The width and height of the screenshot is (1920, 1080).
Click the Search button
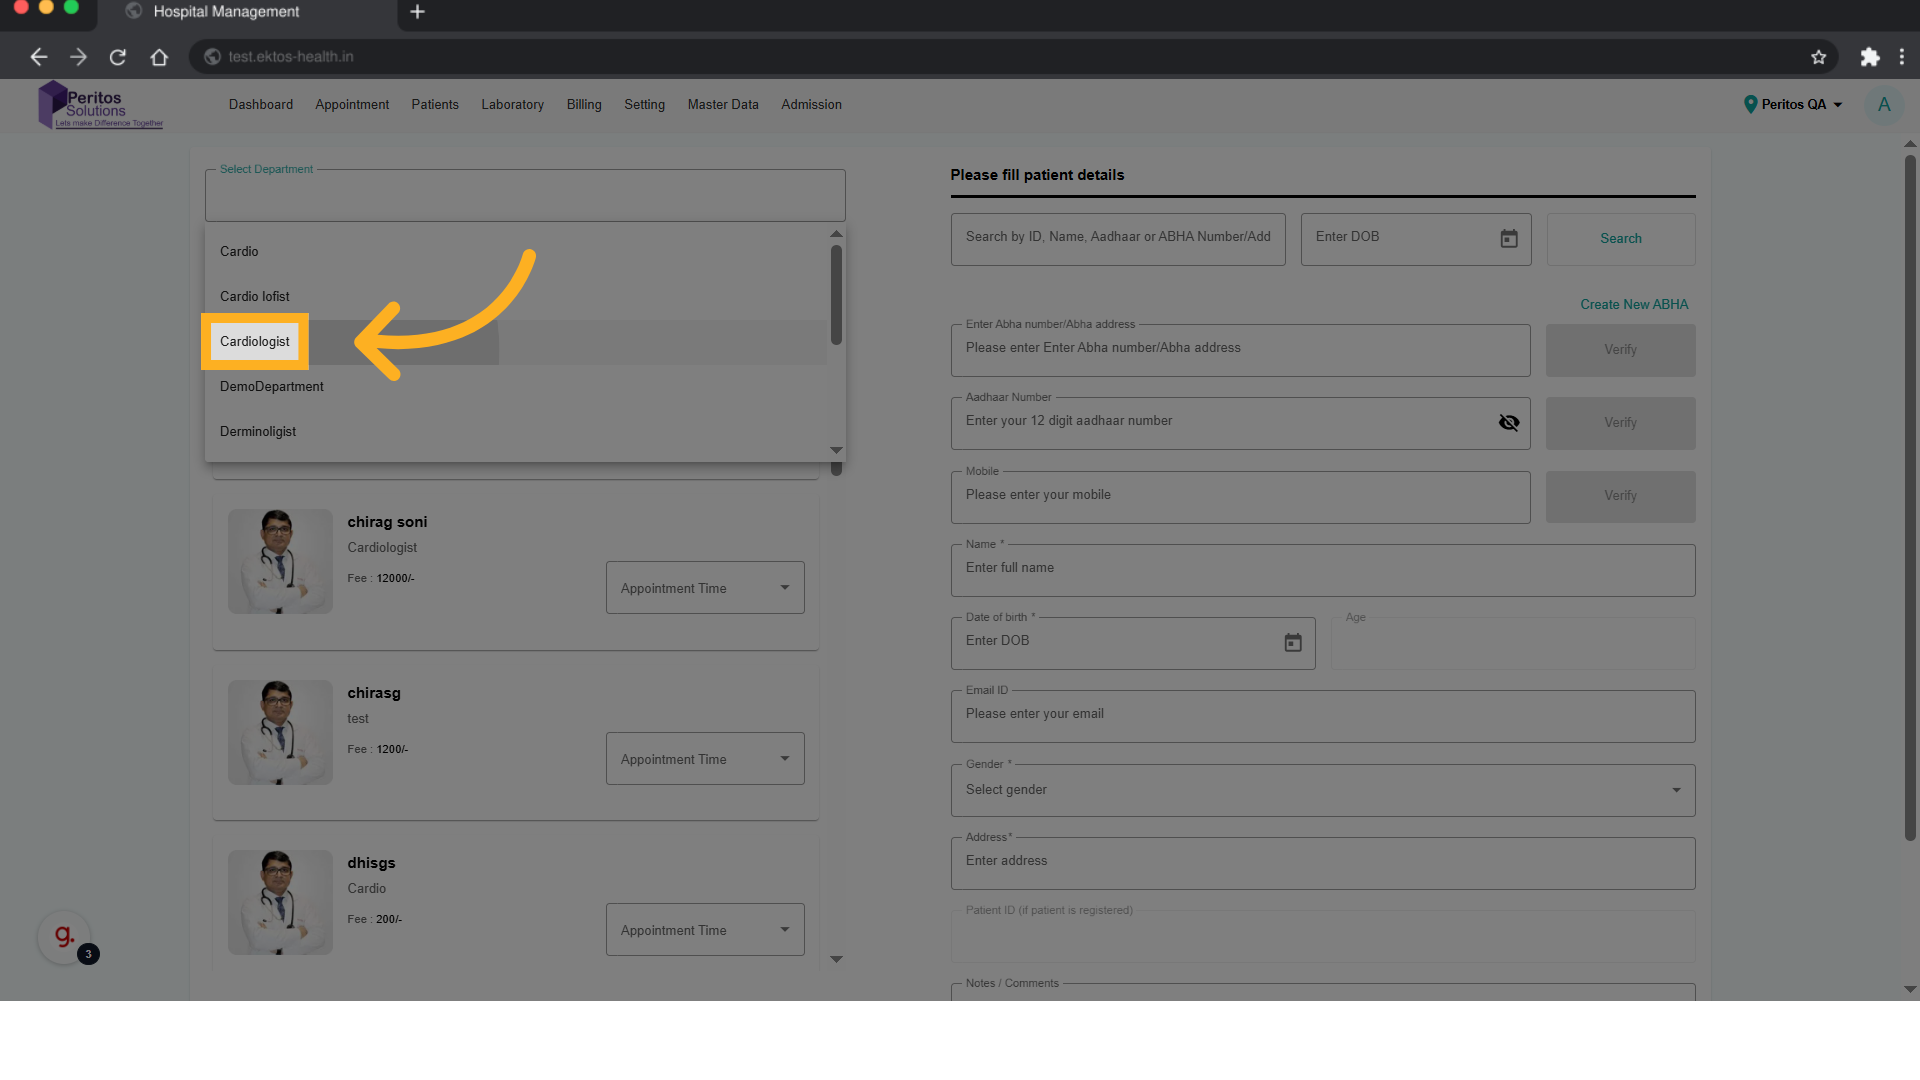(x=1620, y=239)
